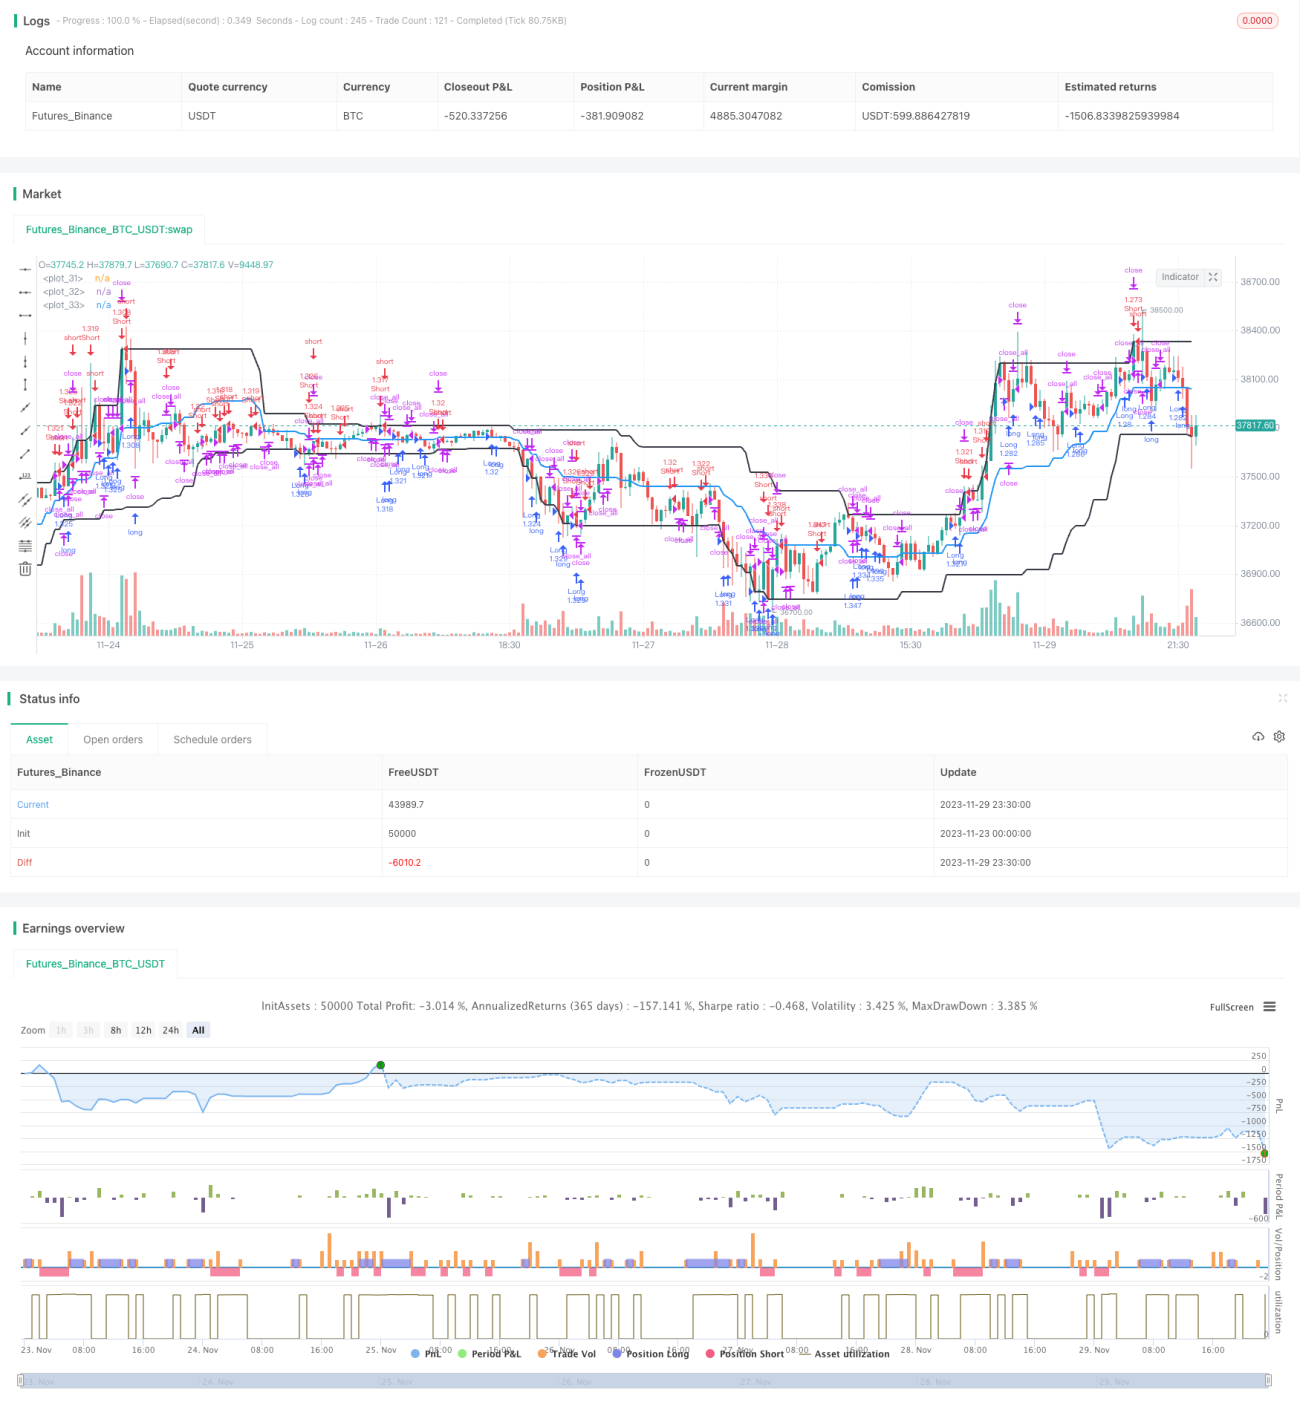Click the download cloud icon in Status info
Image resolution: width=1300 pixels, height=1410 pixels.
[x=1258, y=737]
